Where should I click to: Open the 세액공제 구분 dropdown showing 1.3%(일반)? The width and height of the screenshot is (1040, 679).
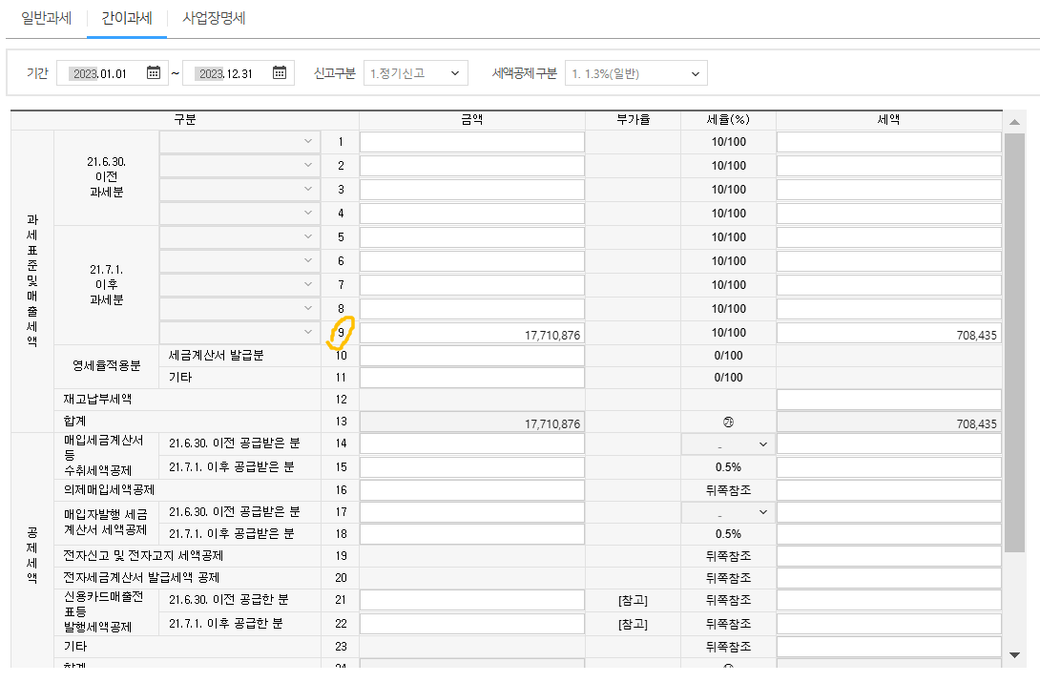tap(636, 73)
